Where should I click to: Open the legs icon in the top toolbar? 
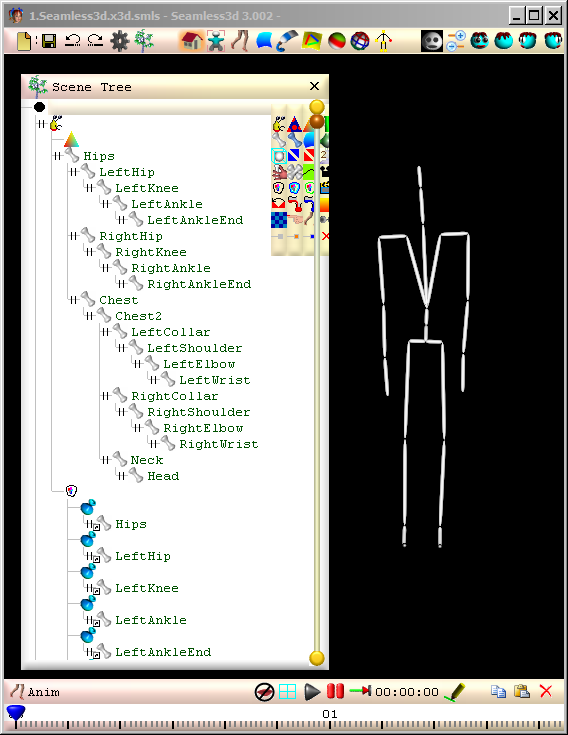240,41
